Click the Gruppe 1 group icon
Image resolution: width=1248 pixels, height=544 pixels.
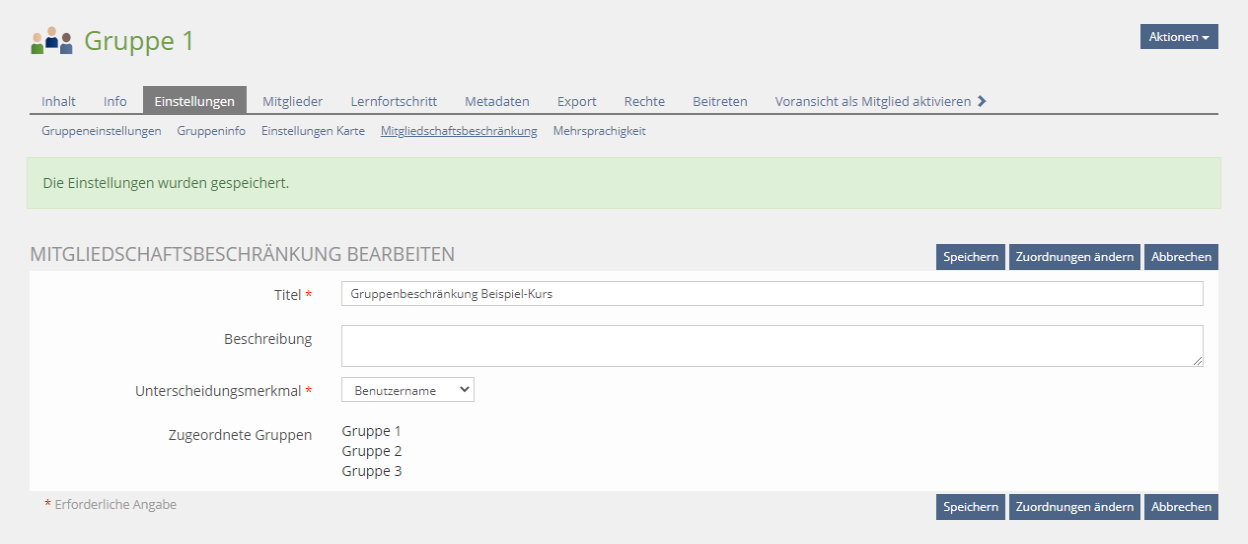[52, 41]
